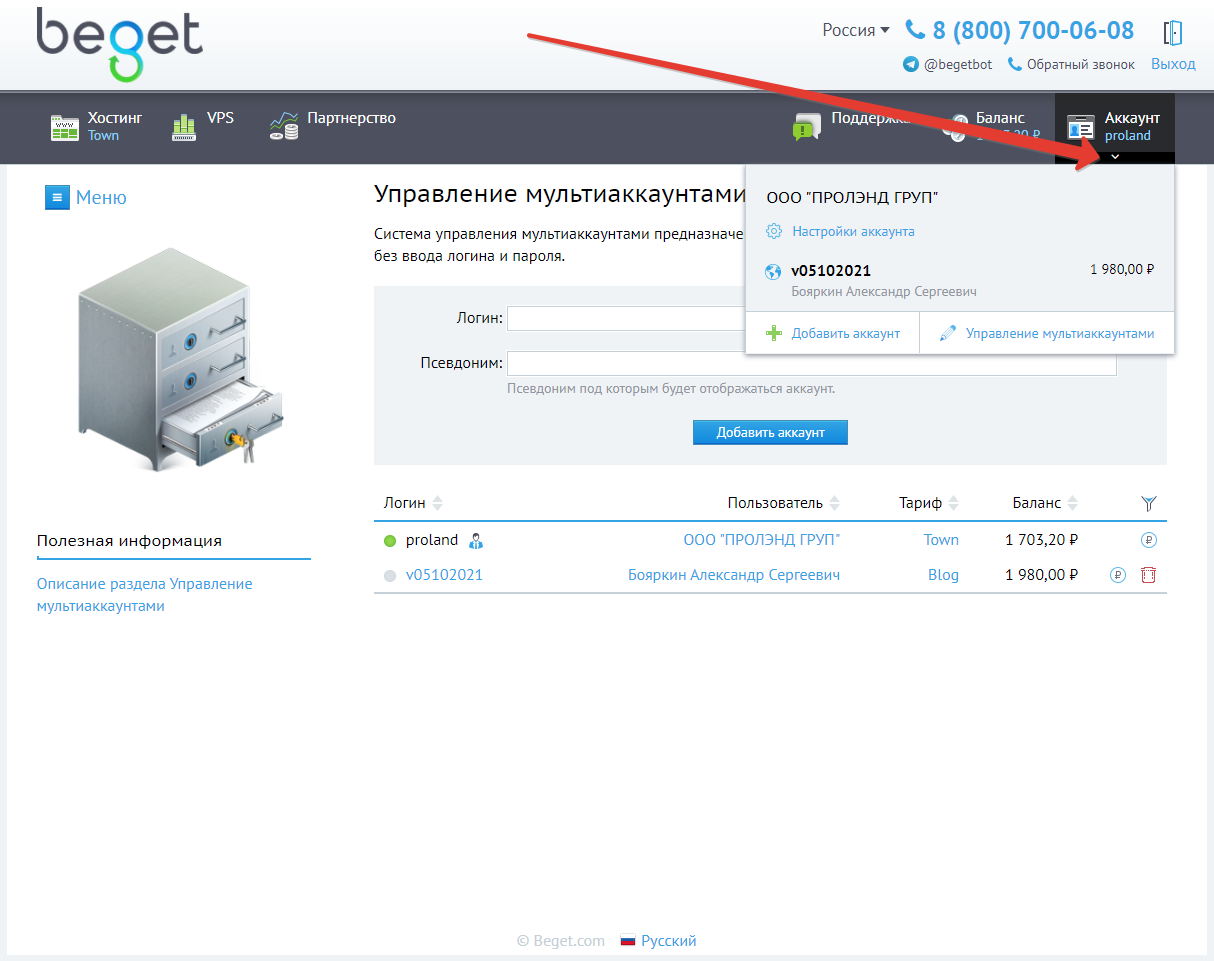Image resolution: width=1214 pixels, height=961 pixels.
Task: Open the Партнерство menu section
Action: point(333,126)
